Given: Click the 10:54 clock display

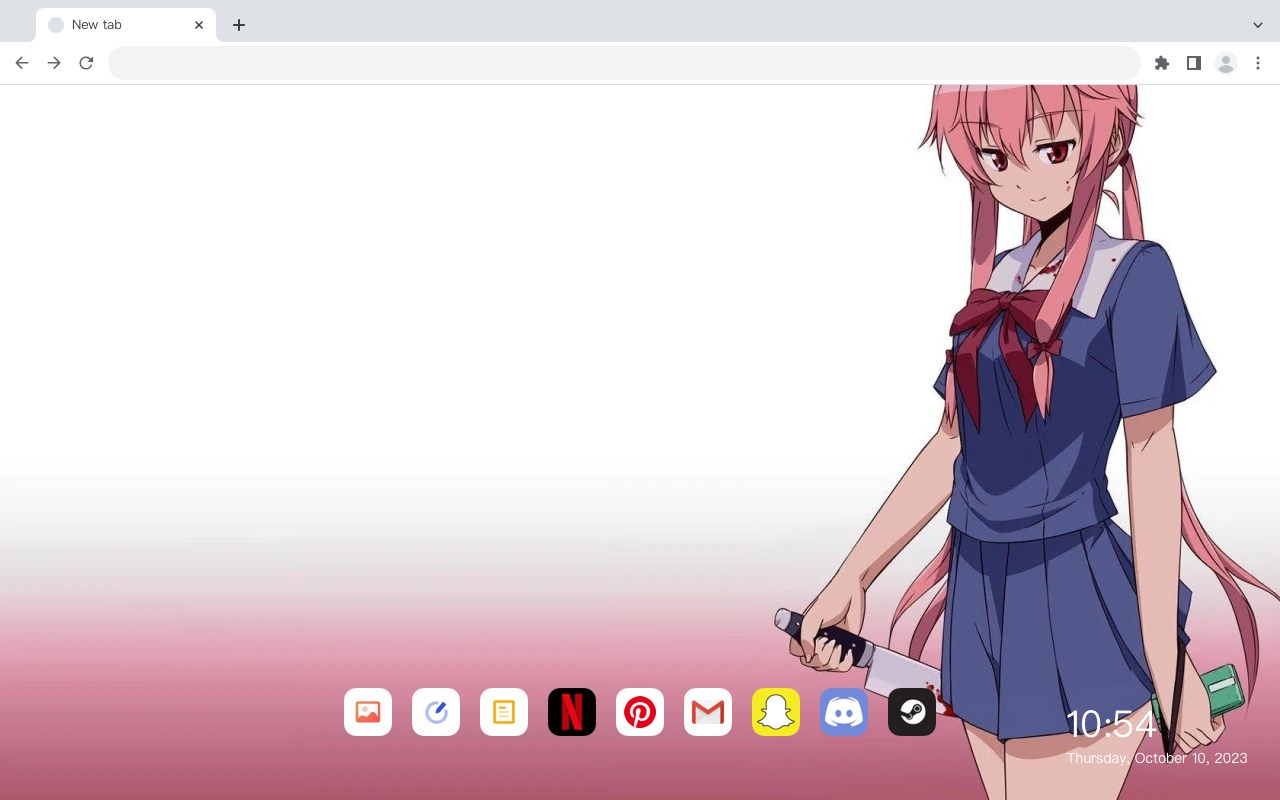Looking at the screenshot, I should 1111,724.
